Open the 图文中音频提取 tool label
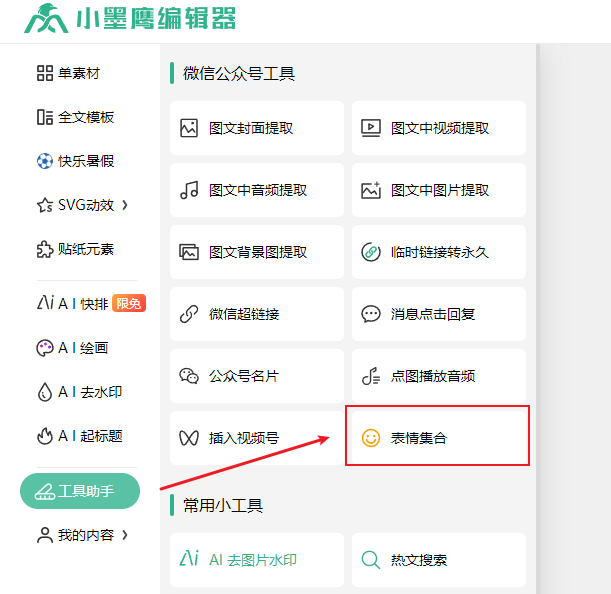611x594 pixels. 258,190
